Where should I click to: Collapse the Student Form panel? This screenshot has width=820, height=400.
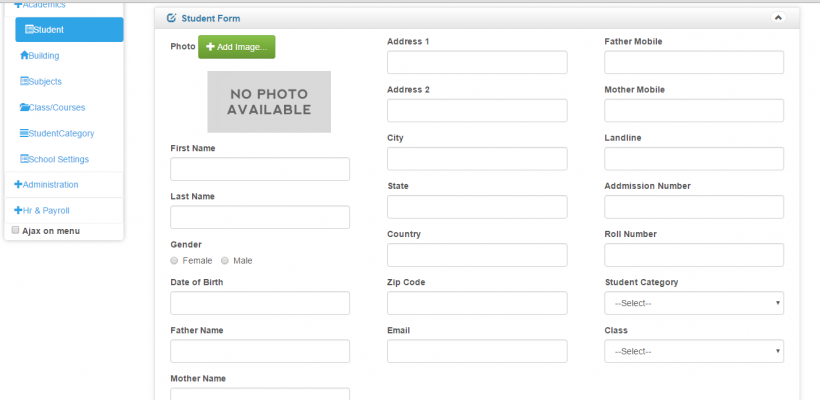(x=778, y=18)
